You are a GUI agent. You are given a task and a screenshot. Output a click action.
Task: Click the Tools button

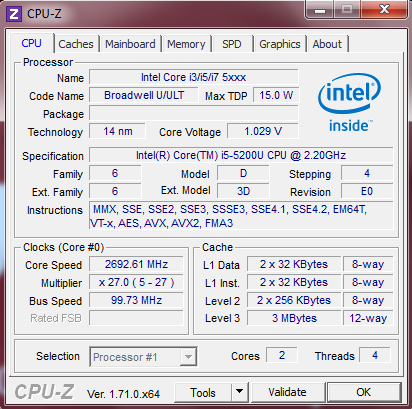coord(203,392)
